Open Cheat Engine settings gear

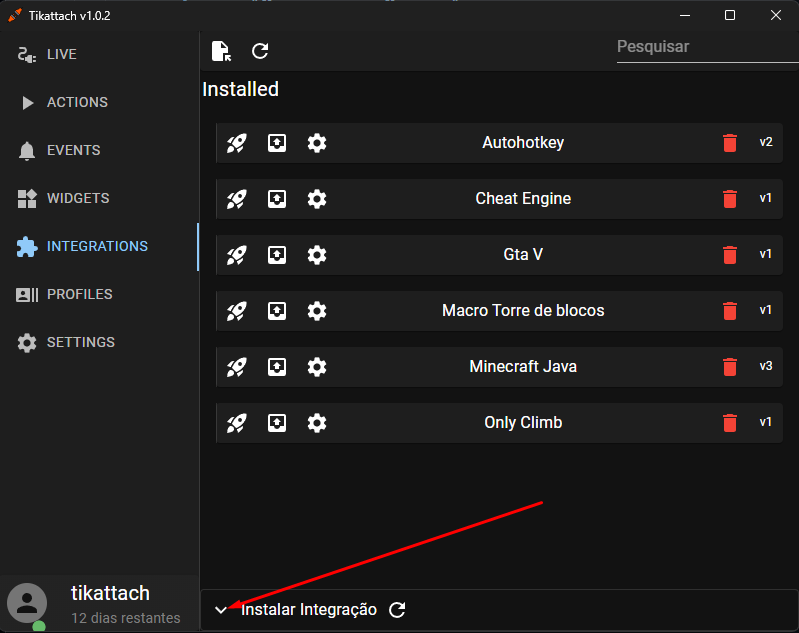317,199
